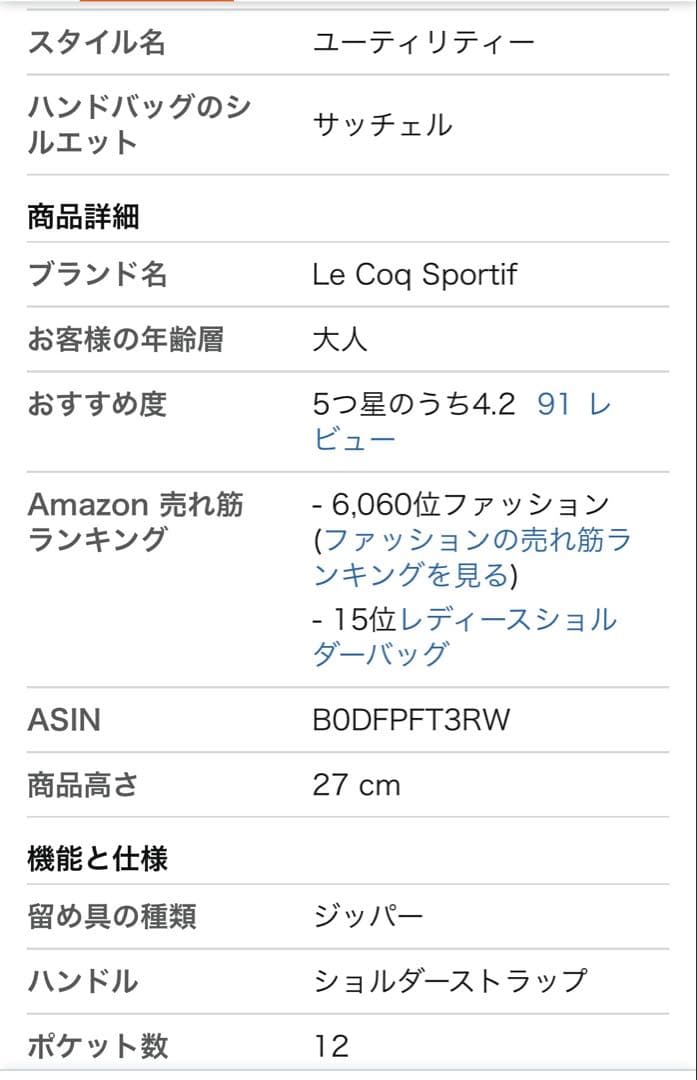This screenshot has height=1080, width=697.
Task: Open the 91 レビュー reviews link
Action: click(x=571, y=405)
